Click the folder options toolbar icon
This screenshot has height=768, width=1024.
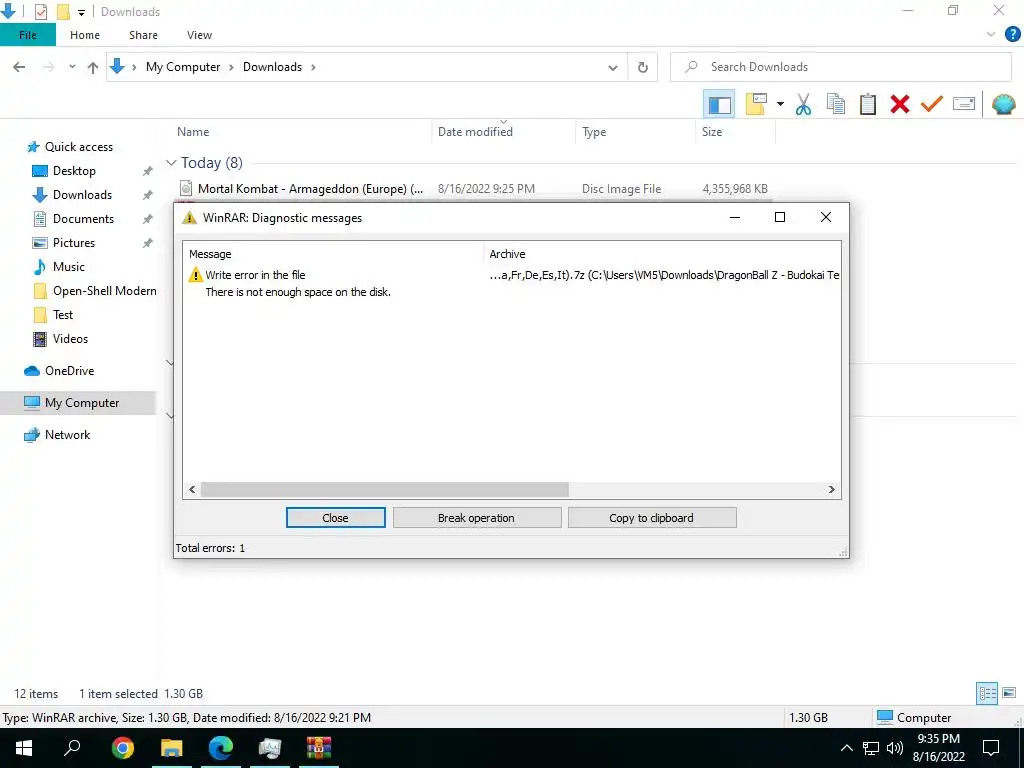pyautogui.click(x=756, y=104)
